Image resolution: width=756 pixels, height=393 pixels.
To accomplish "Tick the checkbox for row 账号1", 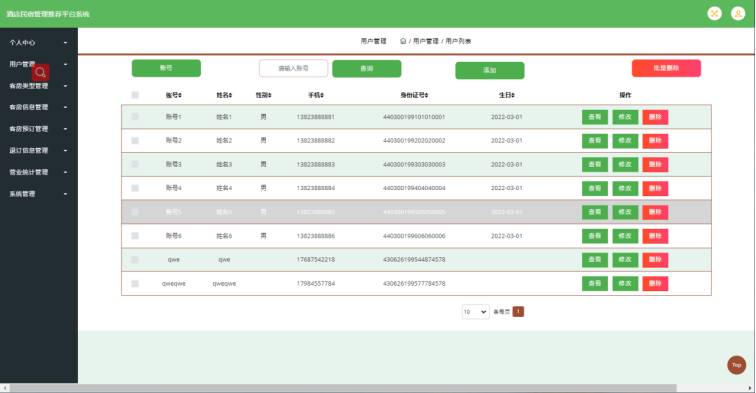I will (135, 117).
